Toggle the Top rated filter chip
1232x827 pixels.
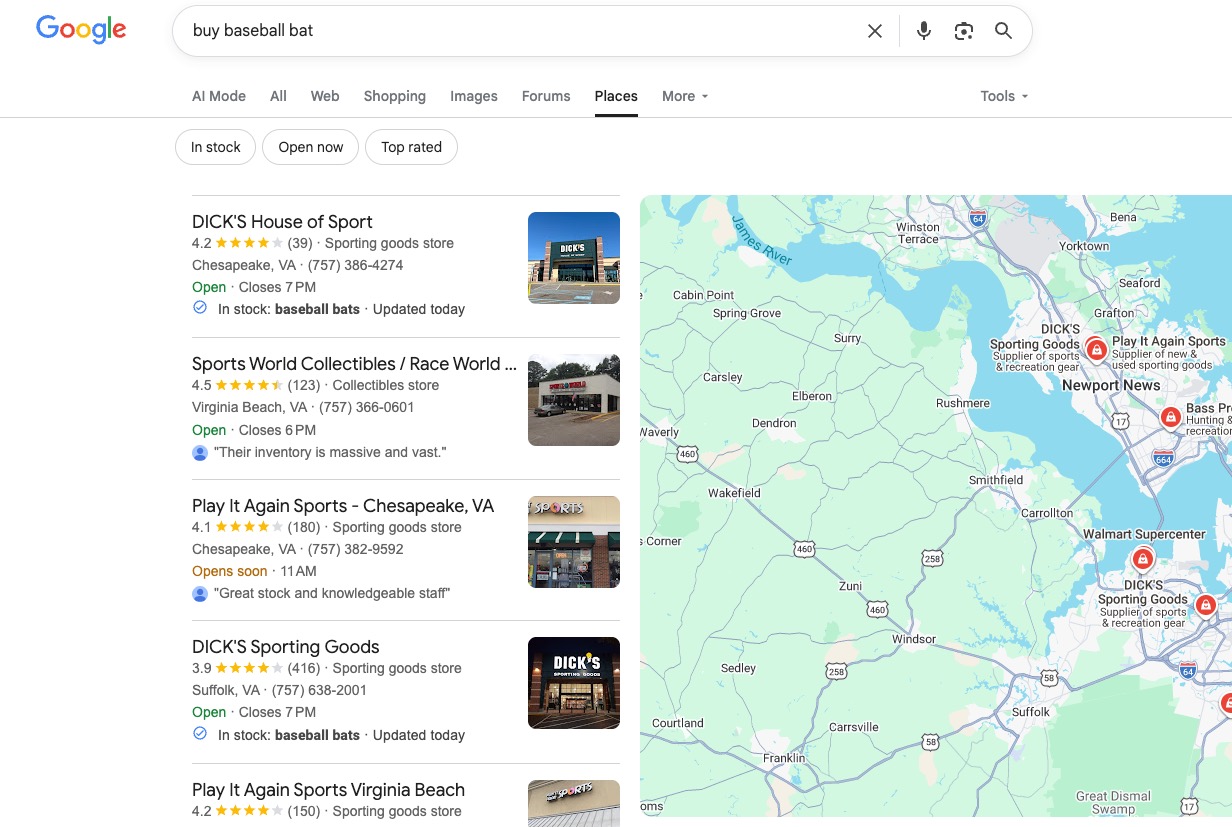click(411, 147)
